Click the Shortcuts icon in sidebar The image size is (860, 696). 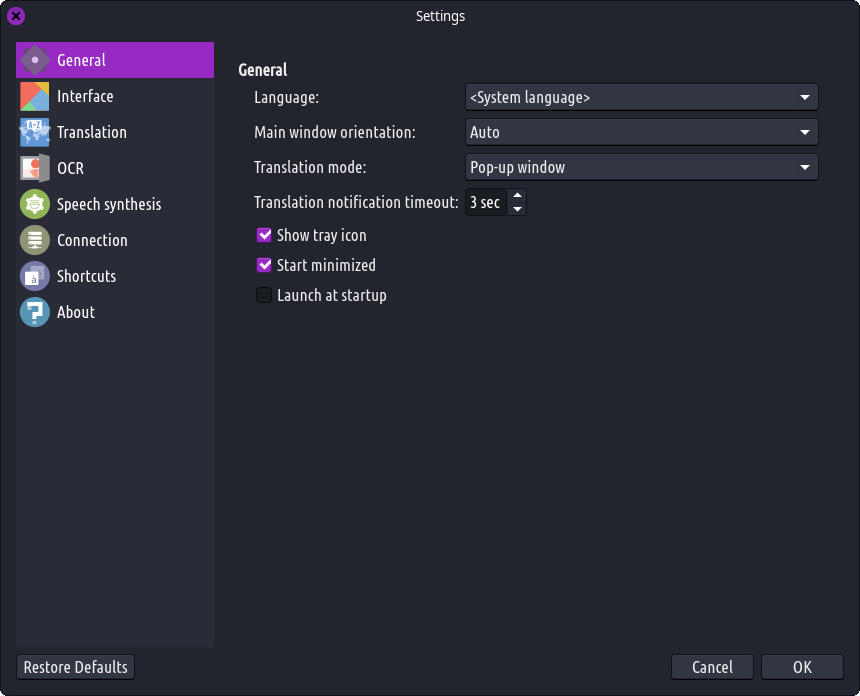click(35, 276)
